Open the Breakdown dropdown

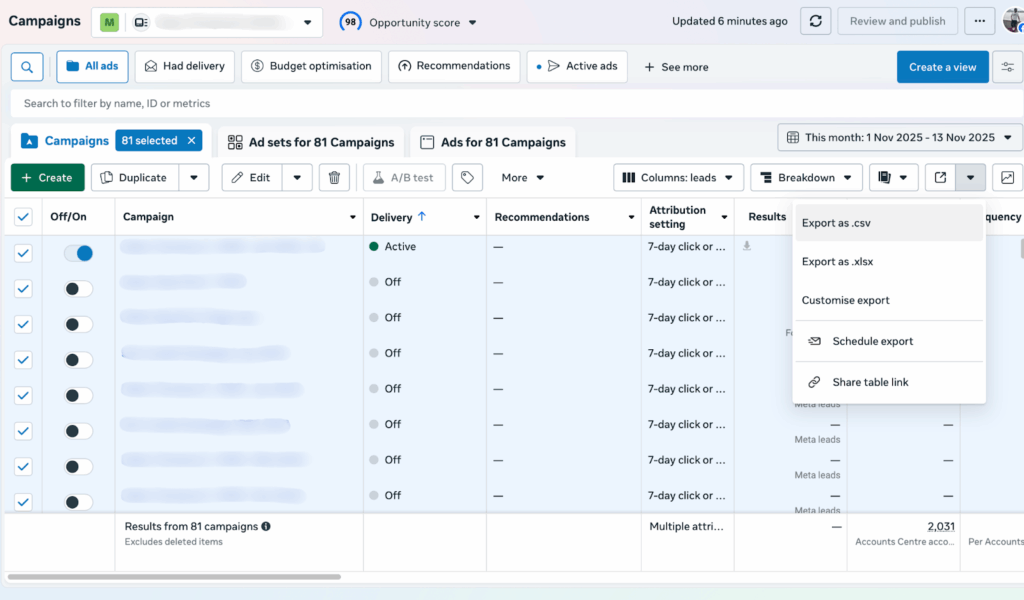806,178
